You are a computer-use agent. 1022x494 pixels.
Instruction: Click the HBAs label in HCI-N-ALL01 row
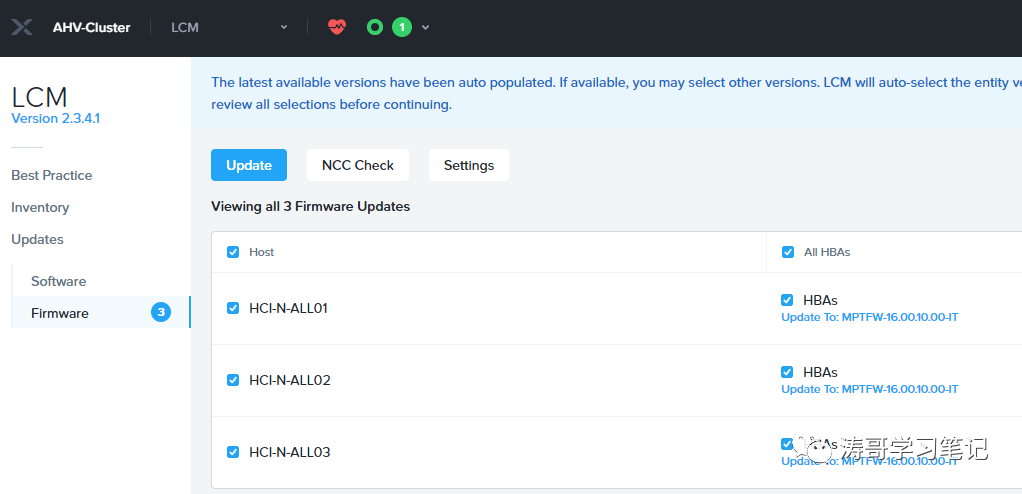point(820,300)
